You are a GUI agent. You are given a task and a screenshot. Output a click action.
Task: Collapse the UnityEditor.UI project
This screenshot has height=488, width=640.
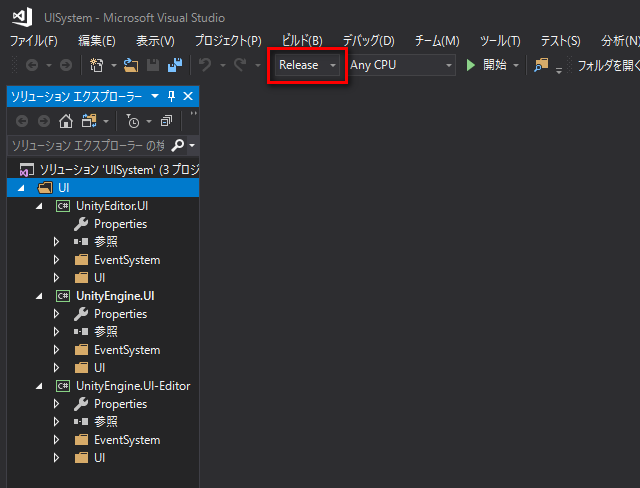pos(39,206)
